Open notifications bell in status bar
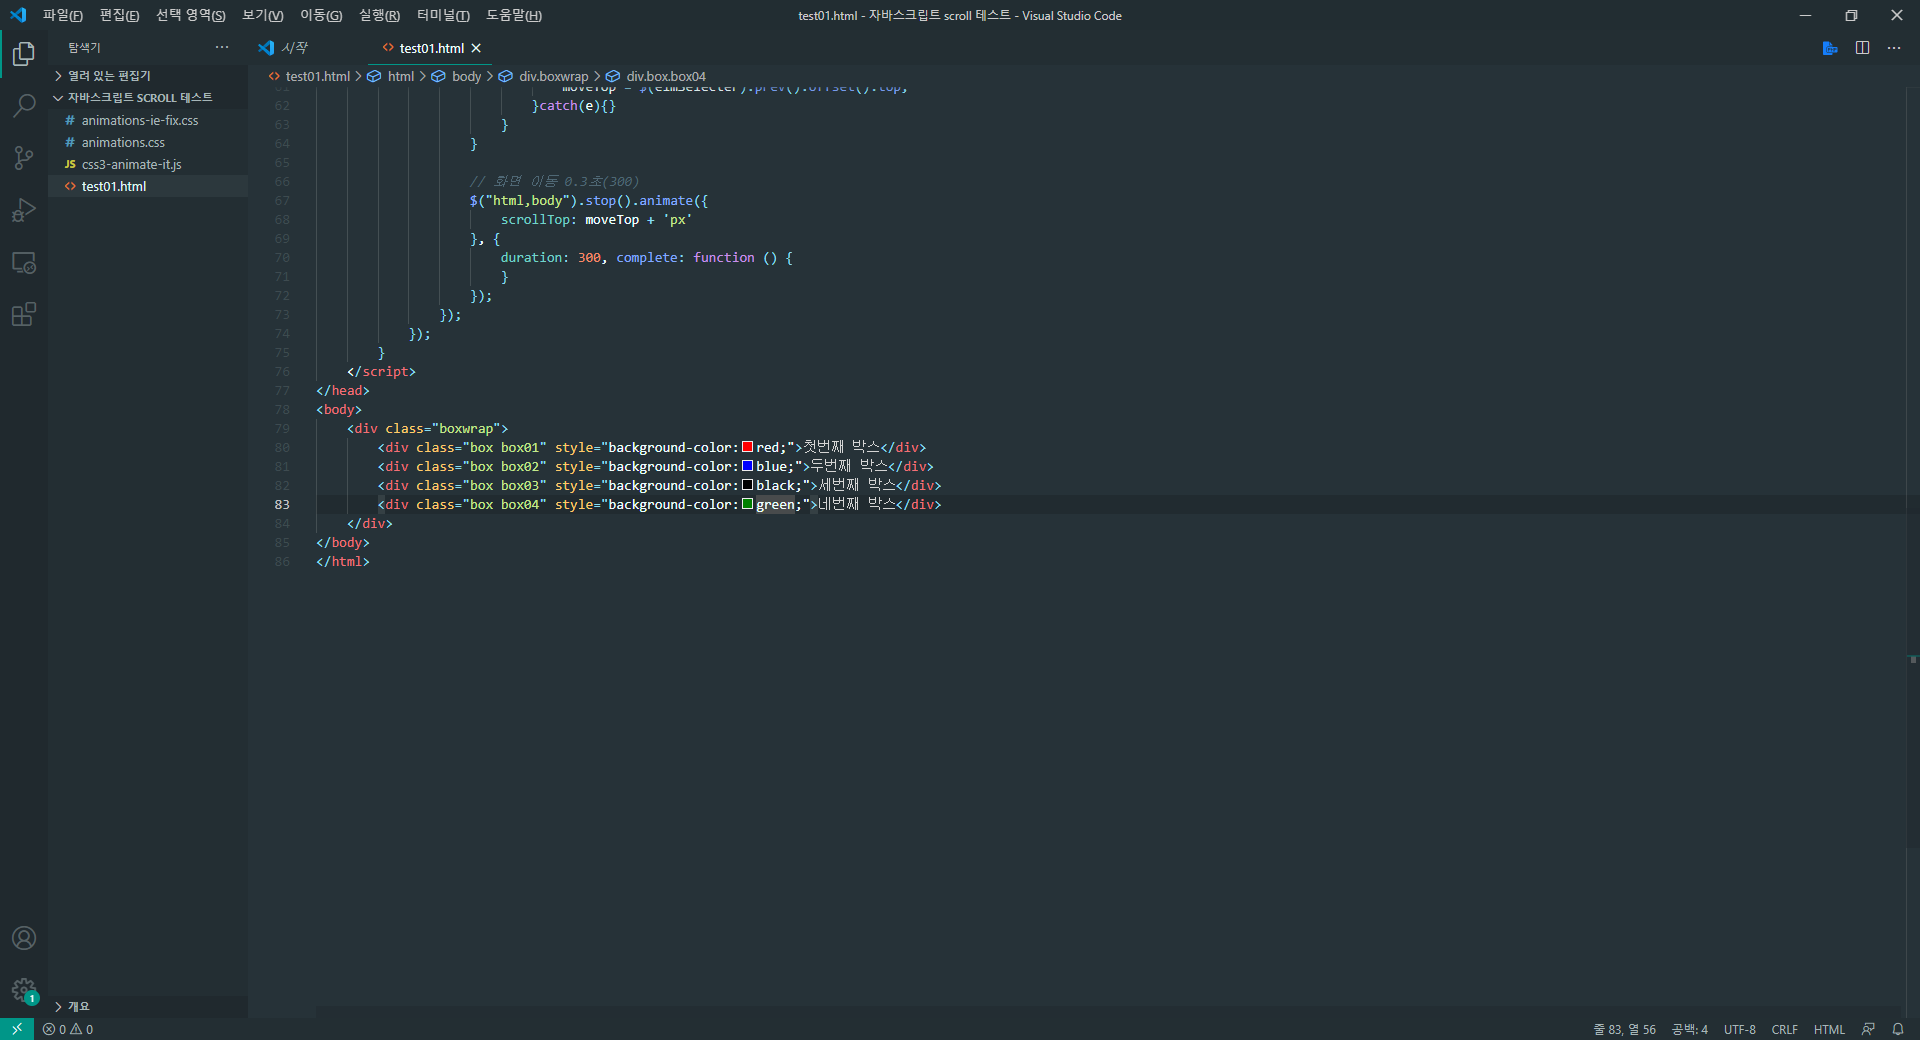This screenshot has width=1920, height=1040. click(1898, 1029)
